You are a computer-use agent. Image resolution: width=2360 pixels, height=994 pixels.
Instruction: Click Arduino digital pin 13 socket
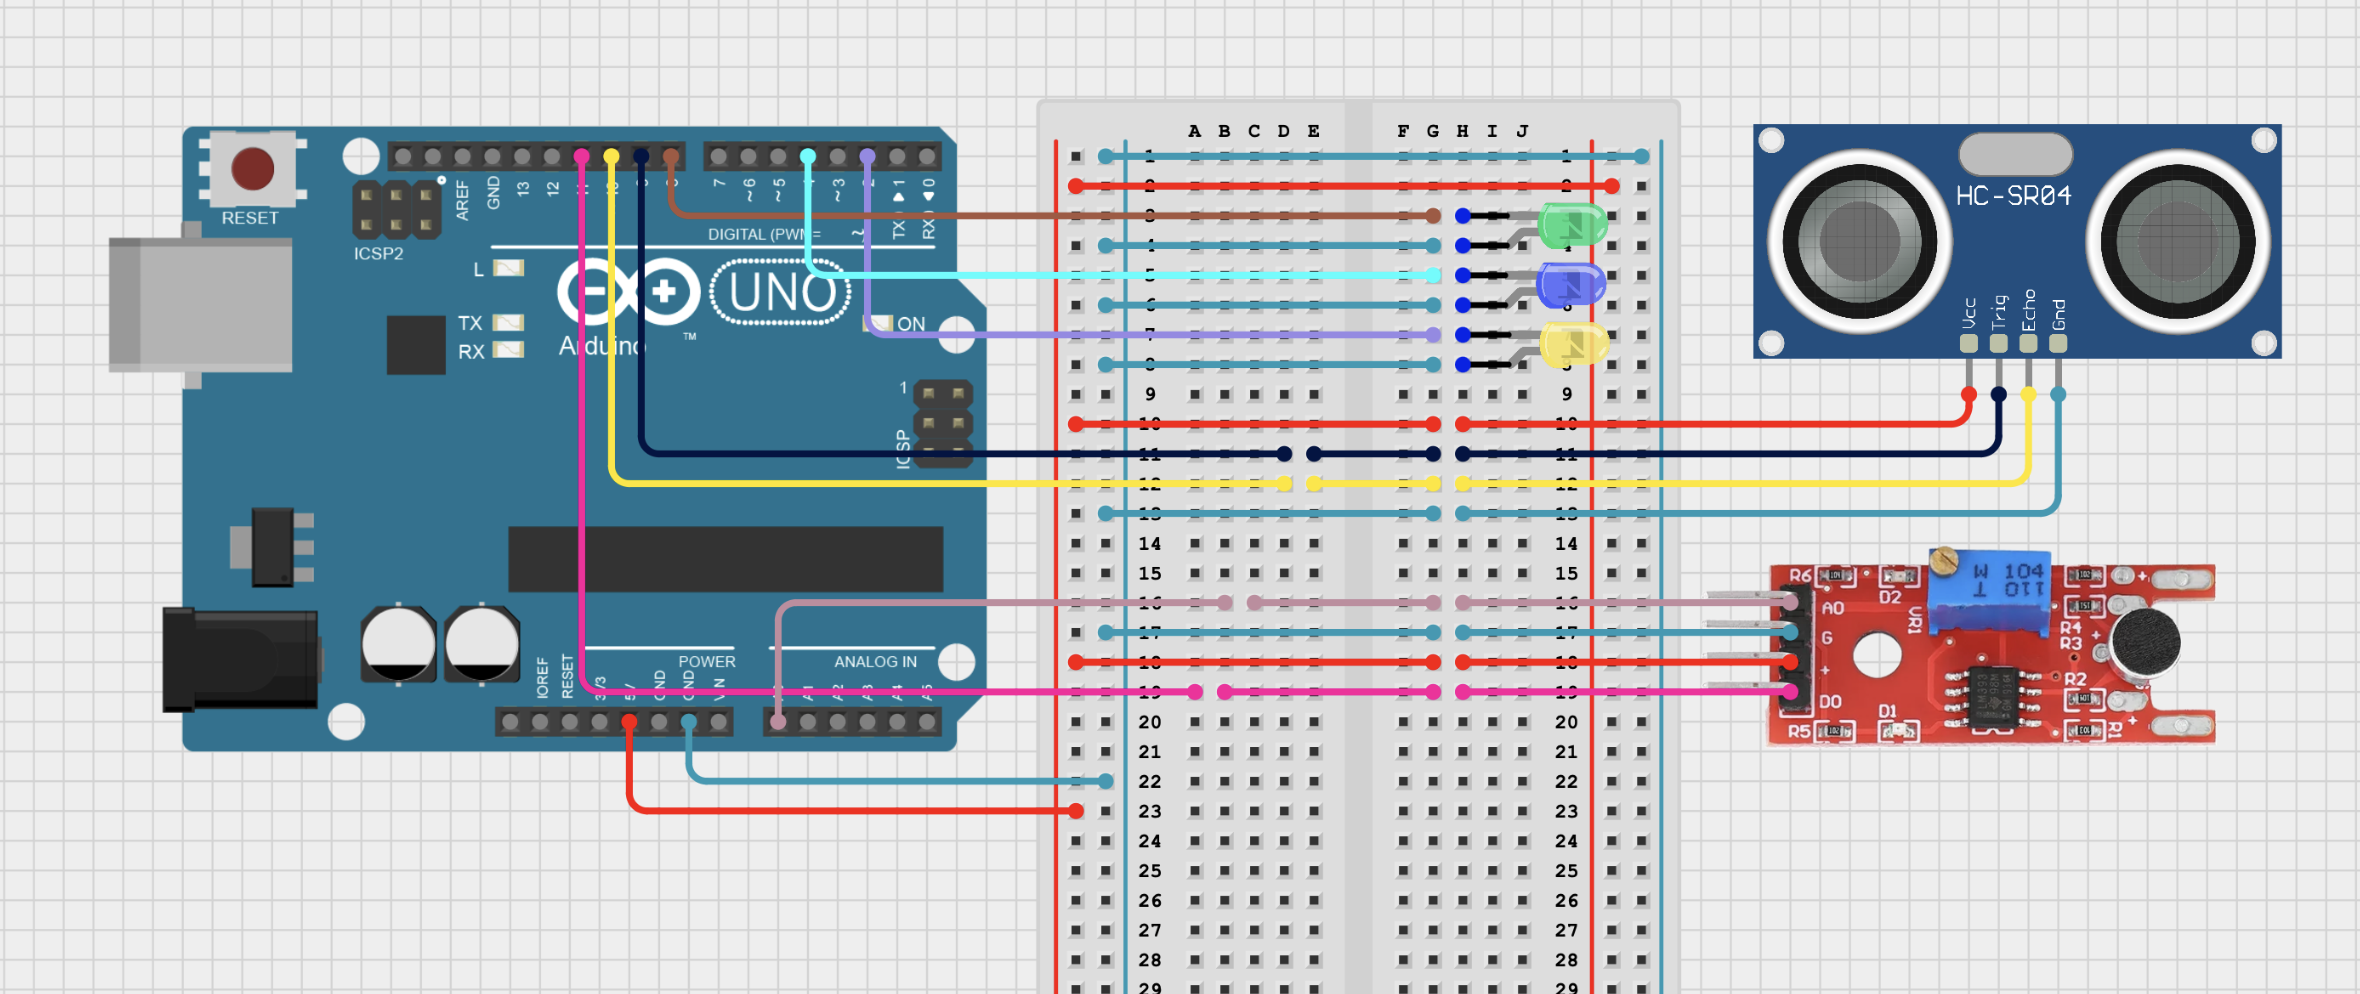(x=522, y=156)
